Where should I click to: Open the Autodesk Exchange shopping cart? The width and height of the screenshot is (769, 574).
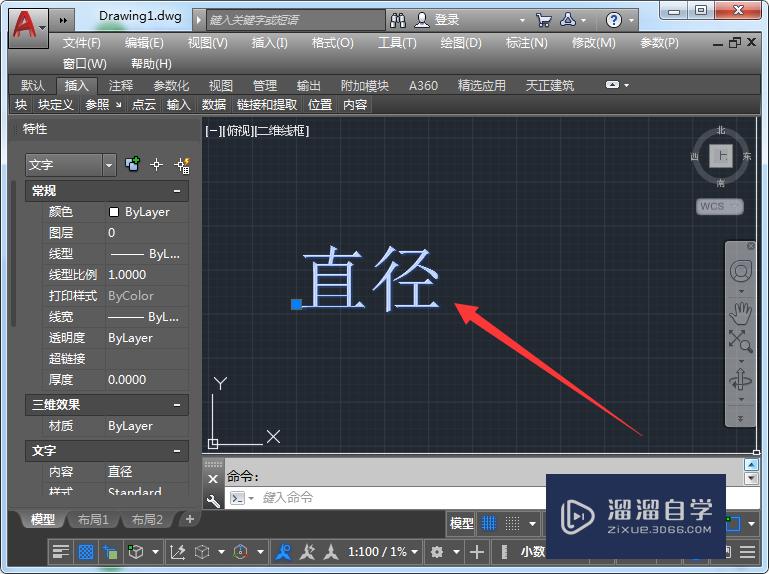(x=543, y=20)
